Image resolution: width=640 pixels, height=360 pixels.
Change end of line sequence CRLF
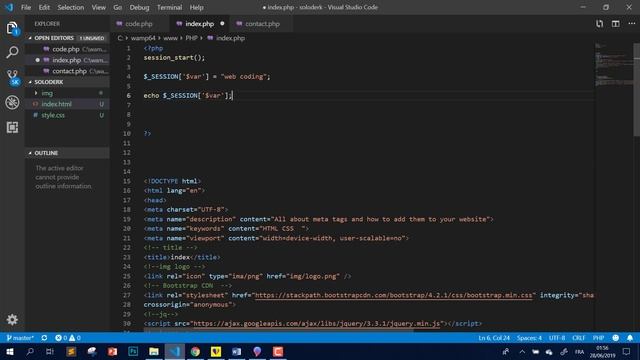point(578,338)
